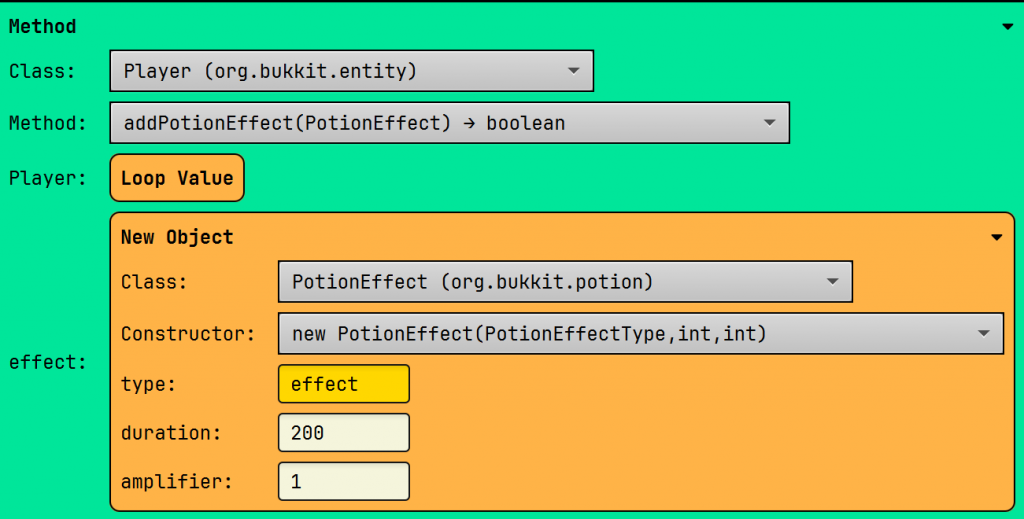Collapse the New Object block arrow
This screenshot has height=519, width=1024.
coord(996,238)
